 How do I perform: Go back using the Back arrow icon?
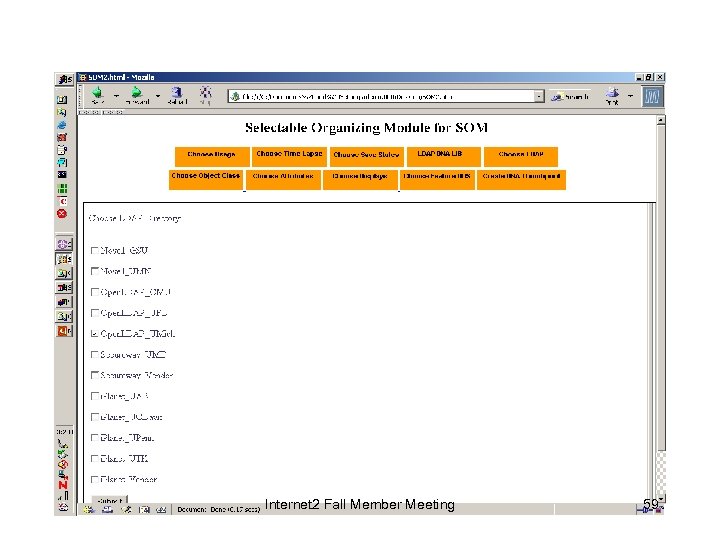tap(97, 95)
